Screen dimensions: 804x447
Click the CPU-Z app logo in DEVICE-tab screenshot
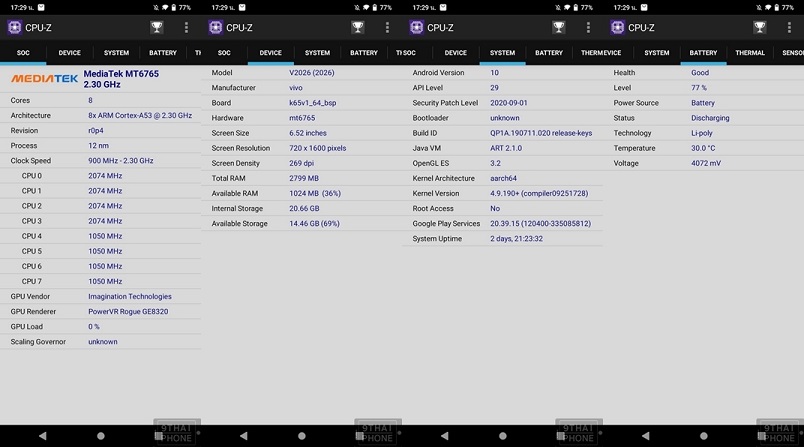point(215,27)
